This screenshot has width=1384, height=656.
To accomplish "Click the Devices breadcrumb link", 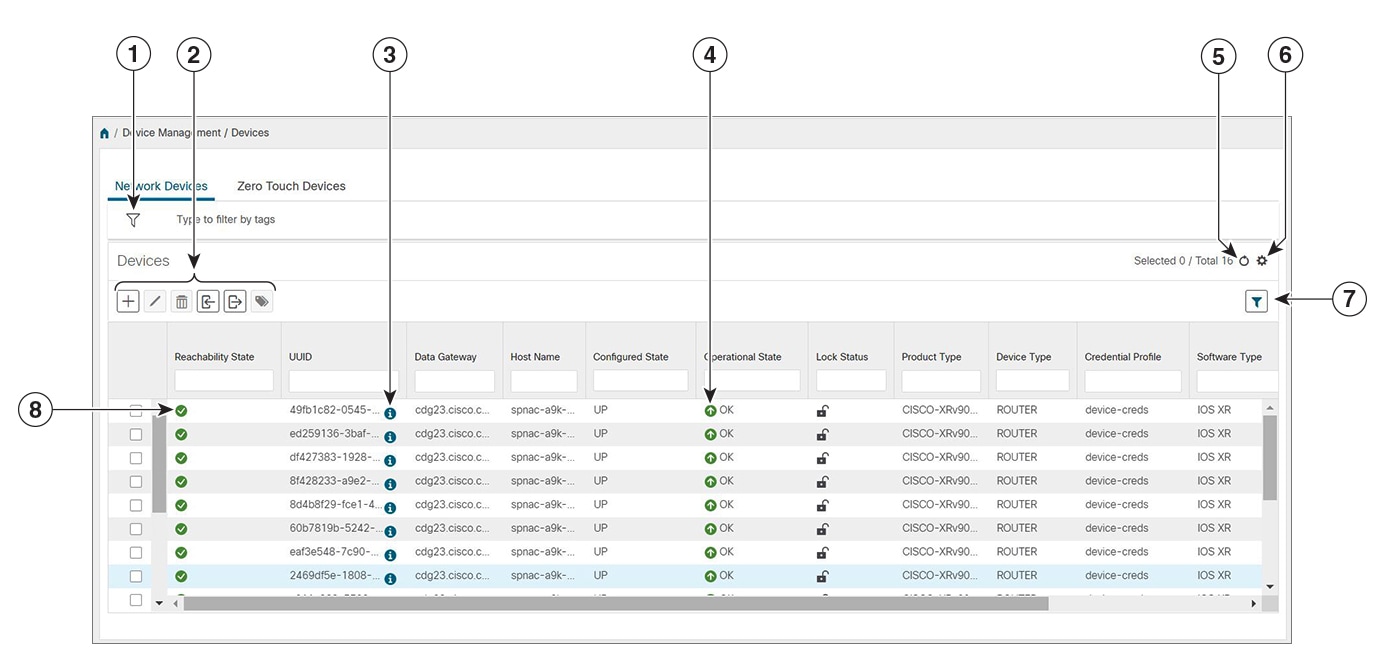I will [x=250, y=132].
